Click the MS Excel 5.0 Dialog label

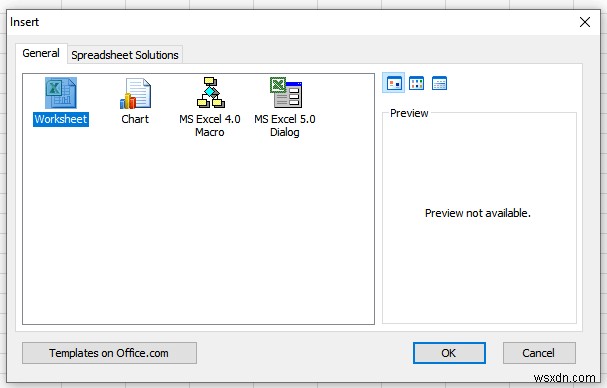coord(285,125)
